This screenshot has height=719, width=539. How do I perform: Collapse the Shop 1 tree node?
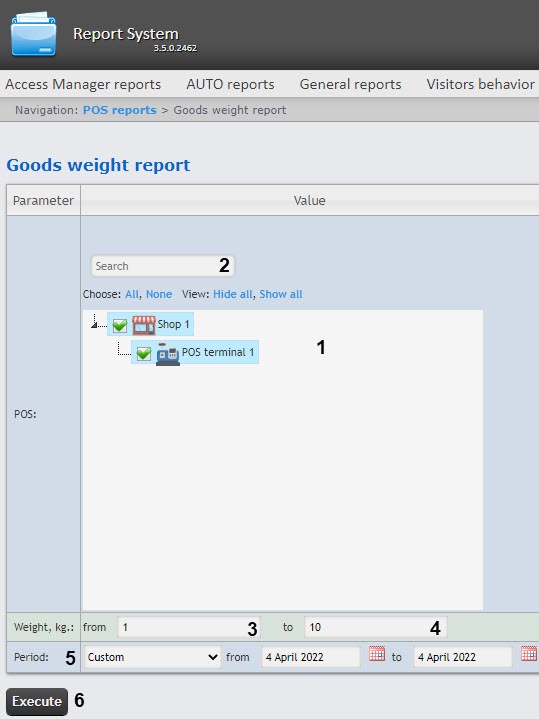(94, 325)
